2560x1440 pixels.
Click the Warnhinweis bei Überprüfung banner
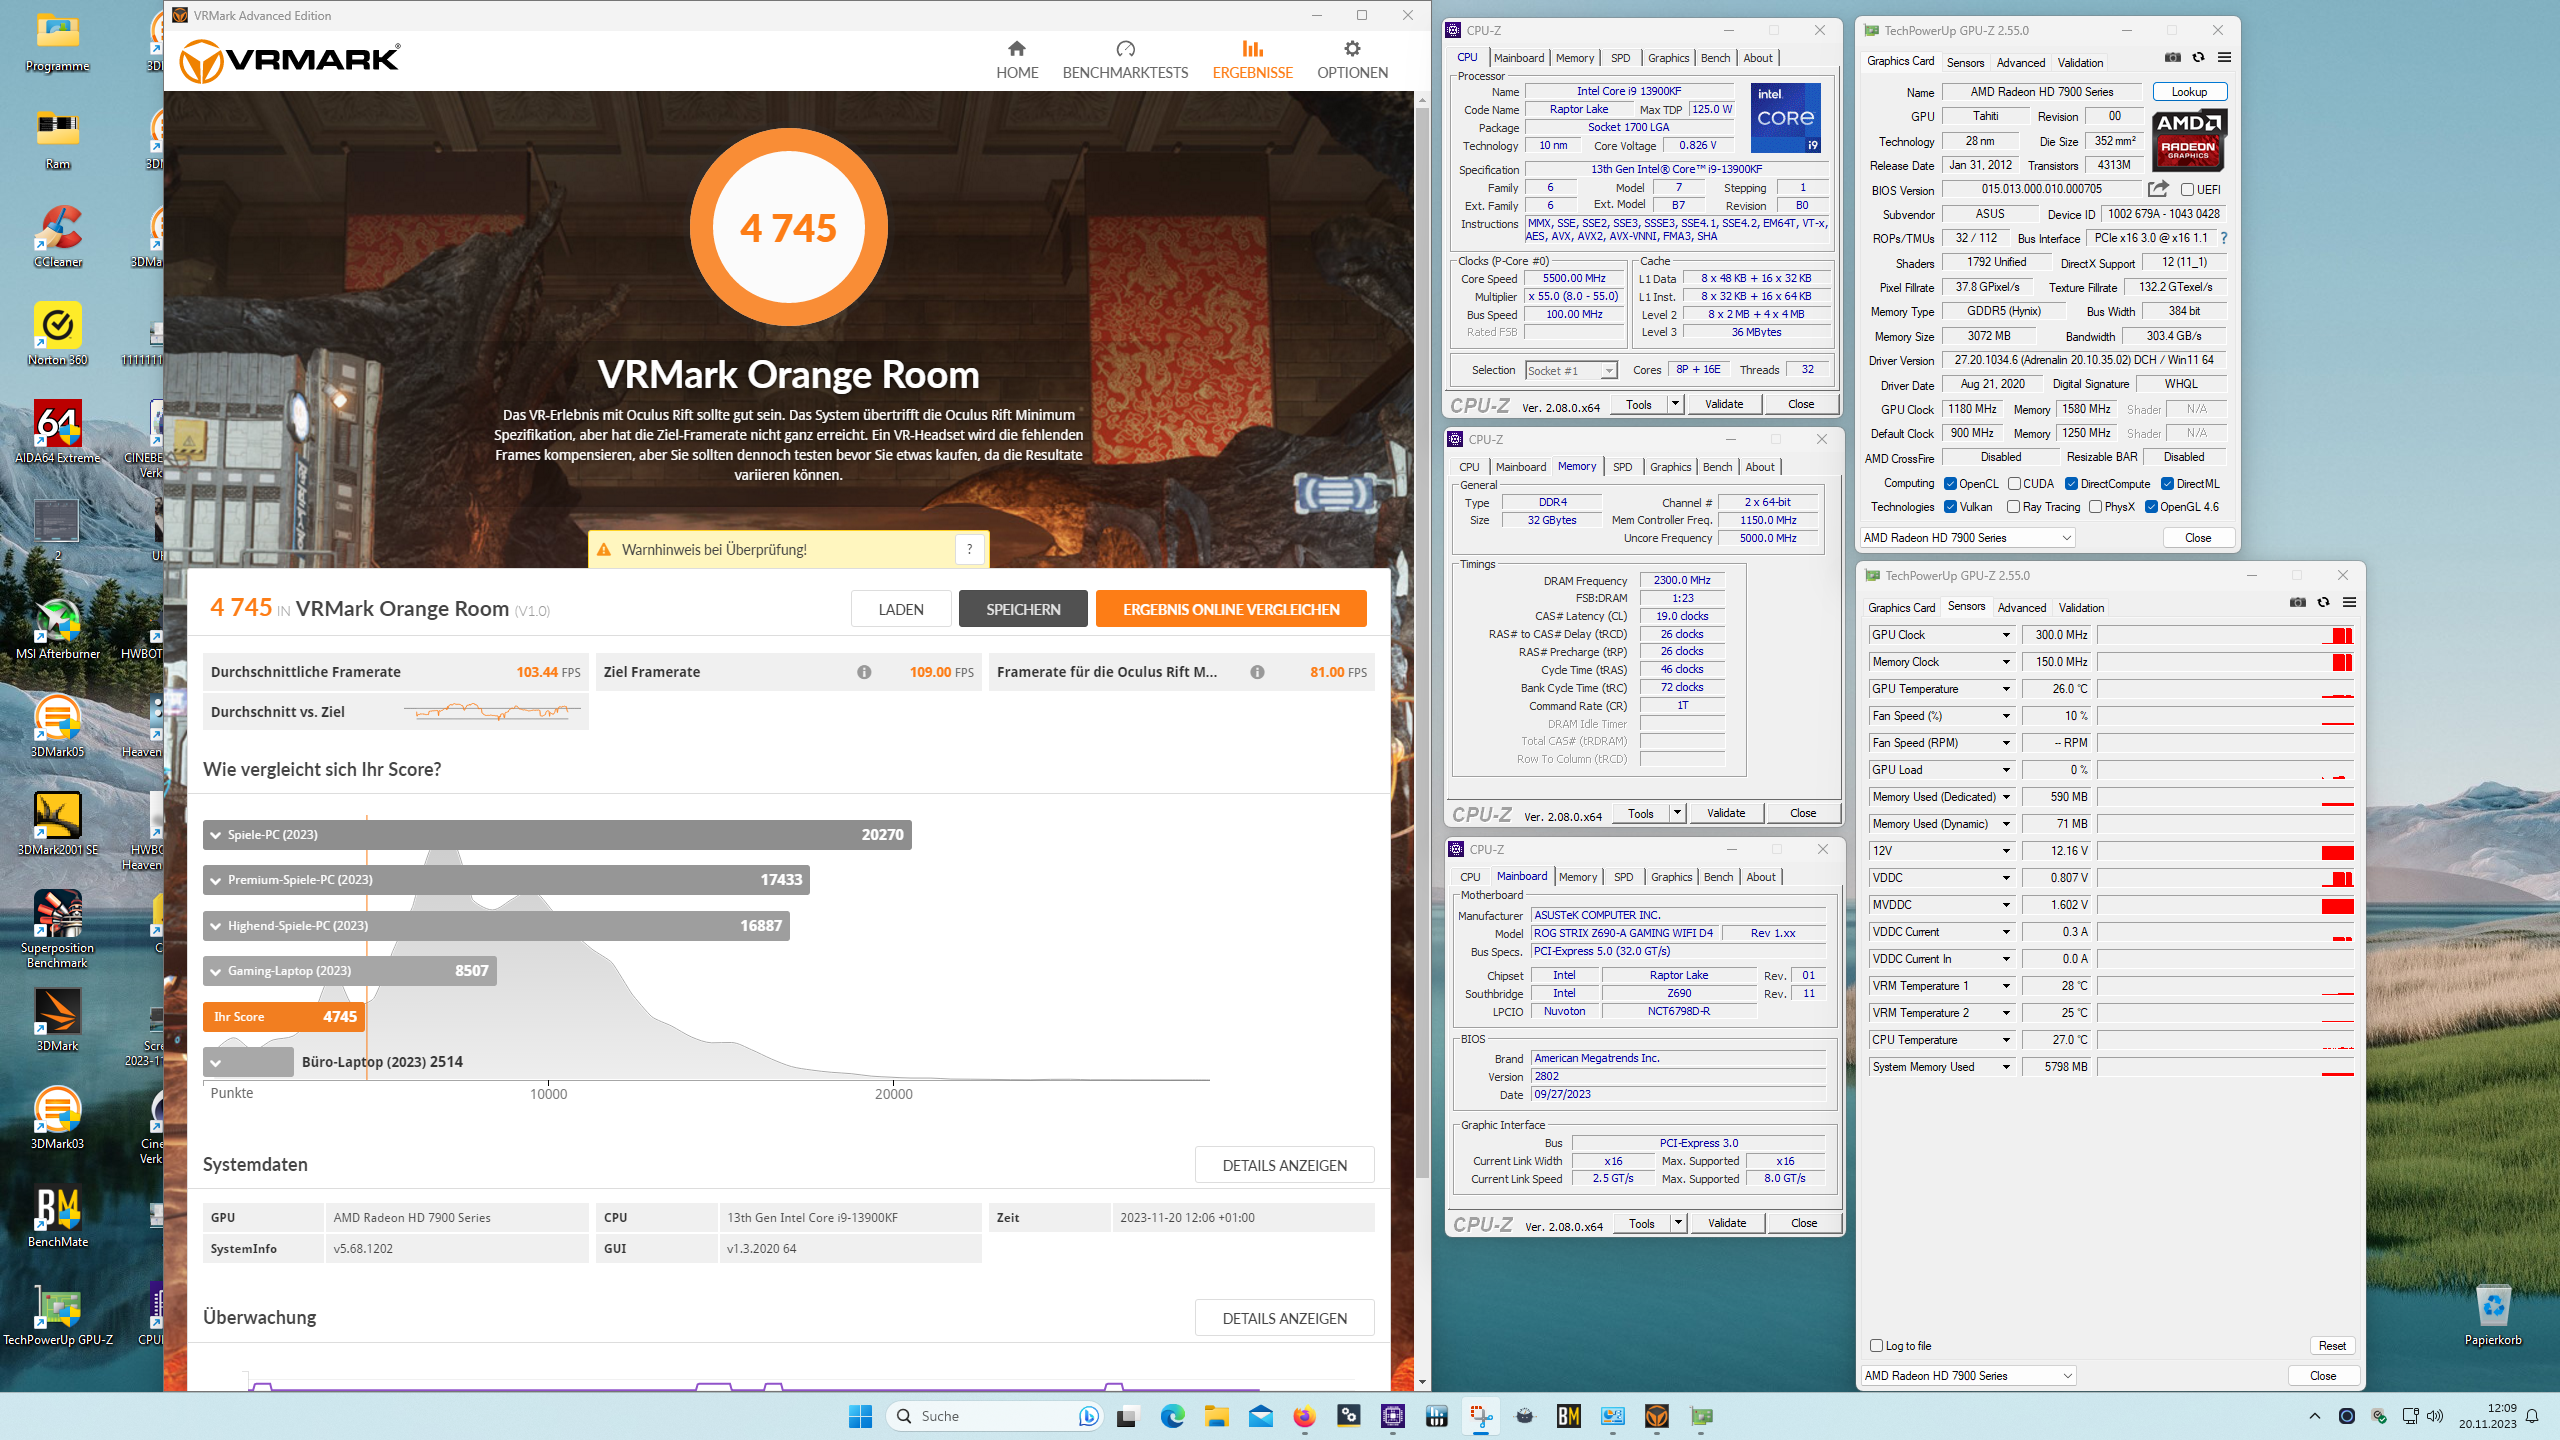(788, 549)
